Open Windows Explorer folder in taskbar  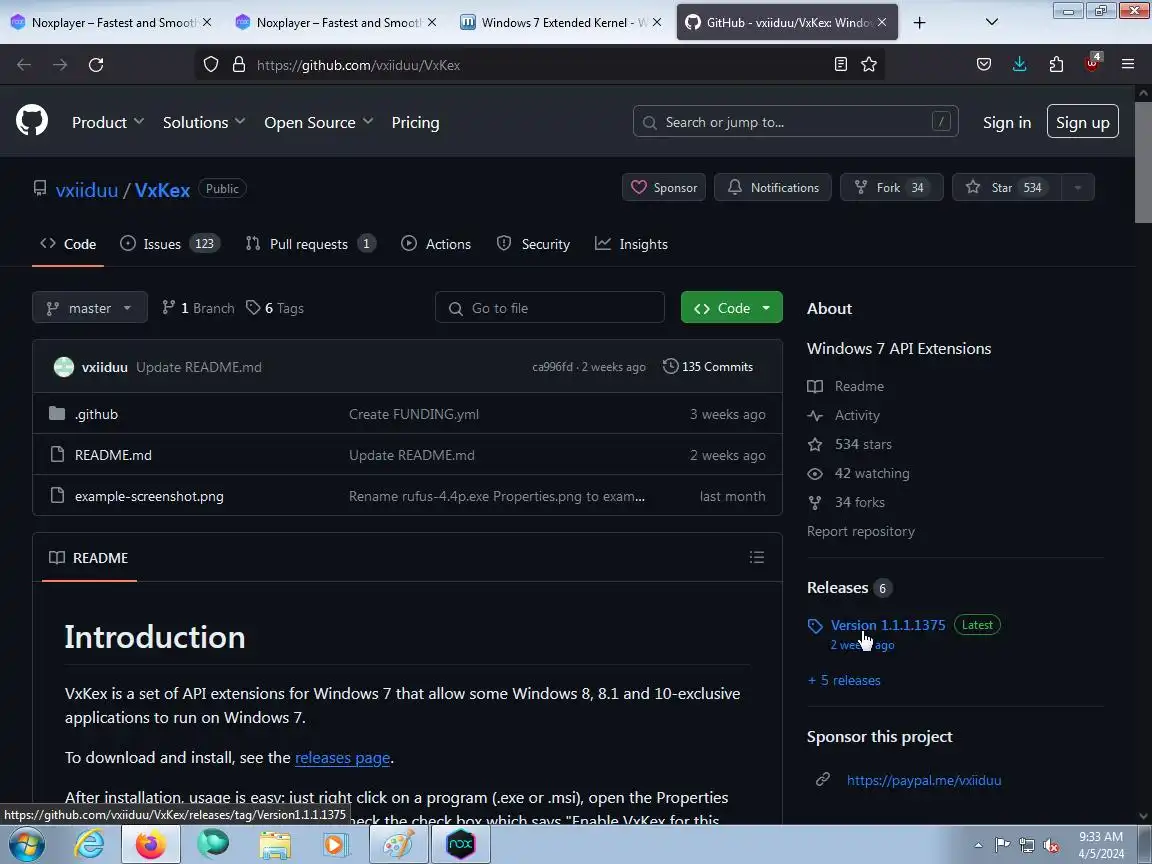pos(275,845)
